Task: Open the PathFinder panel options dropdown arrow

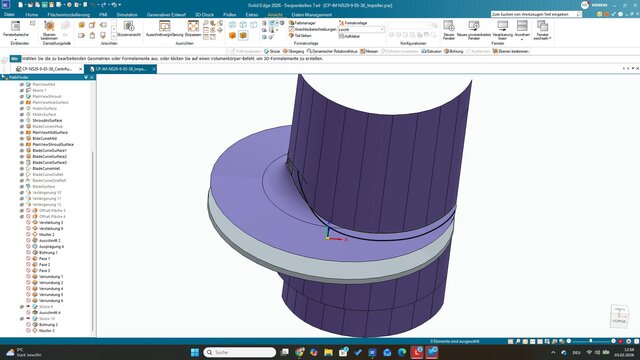Action: [x=86, y=77]
